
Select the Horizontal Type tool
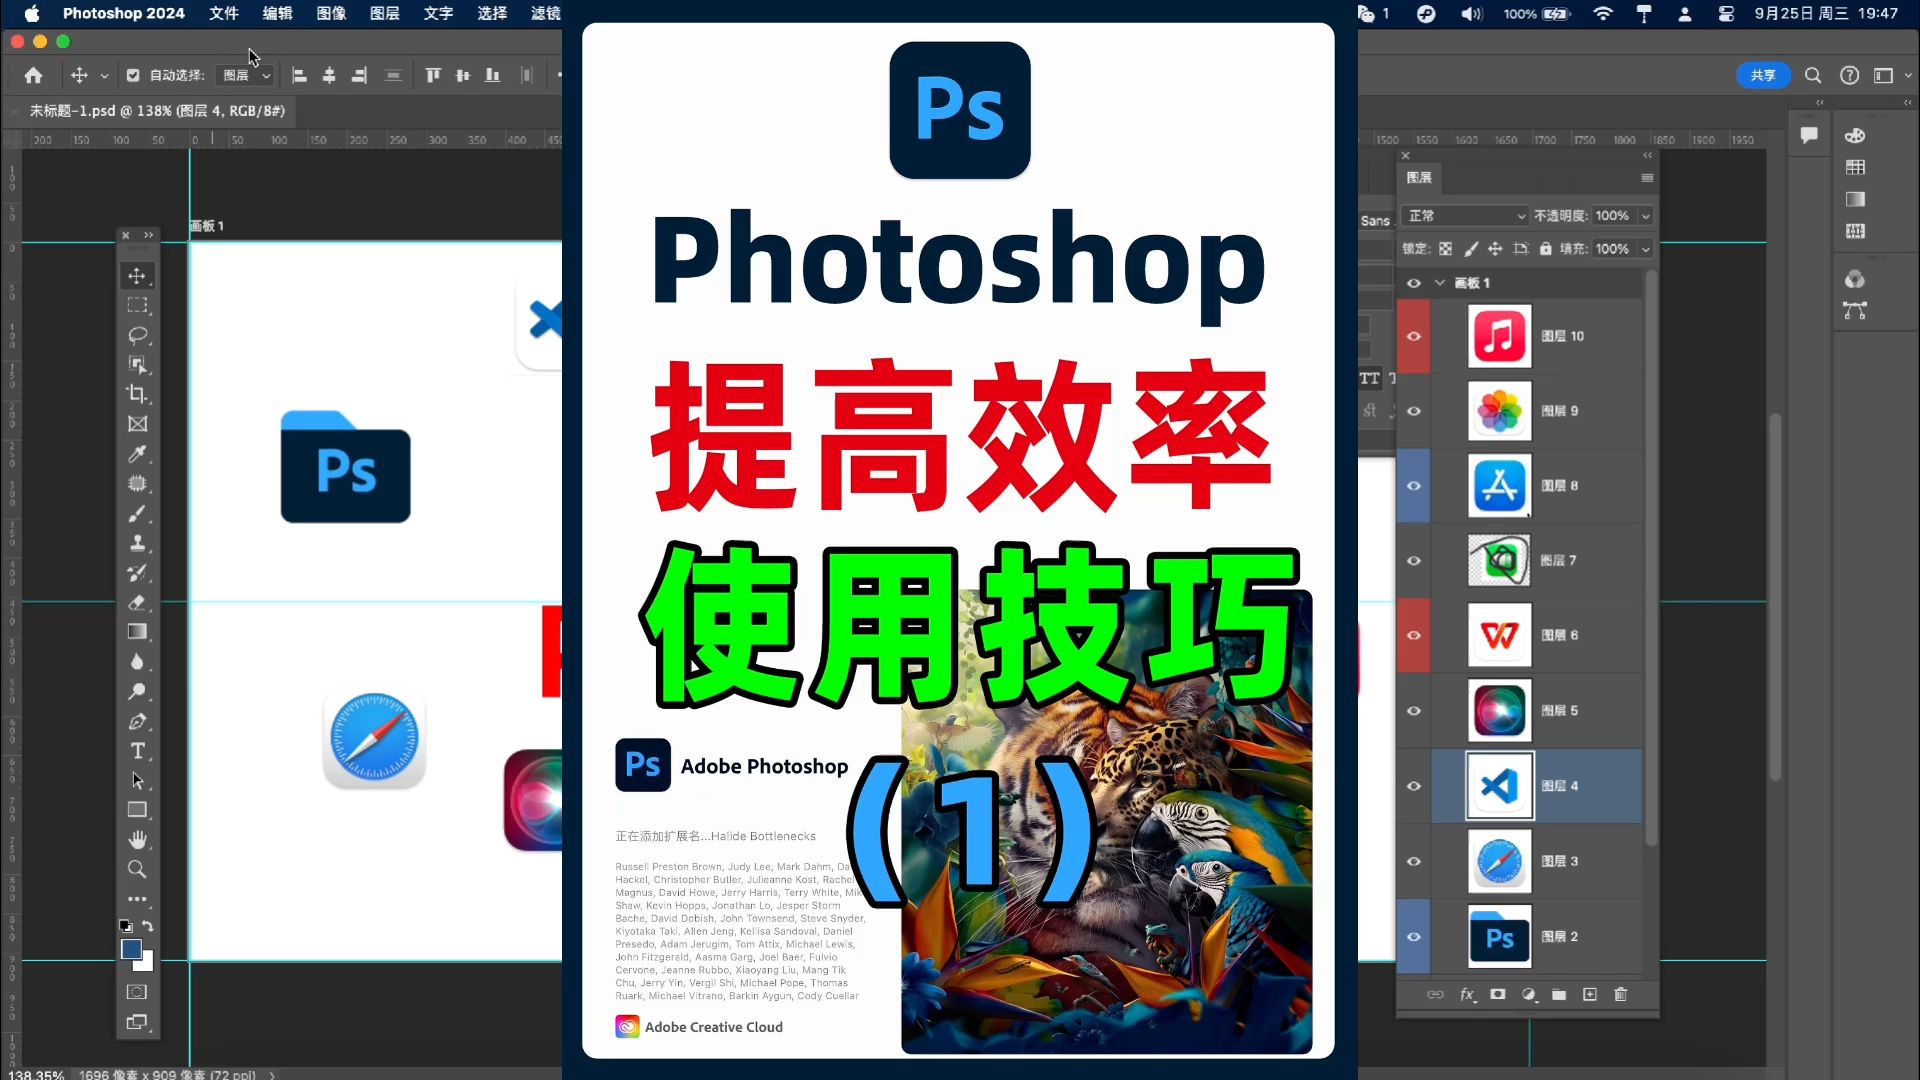137,751
